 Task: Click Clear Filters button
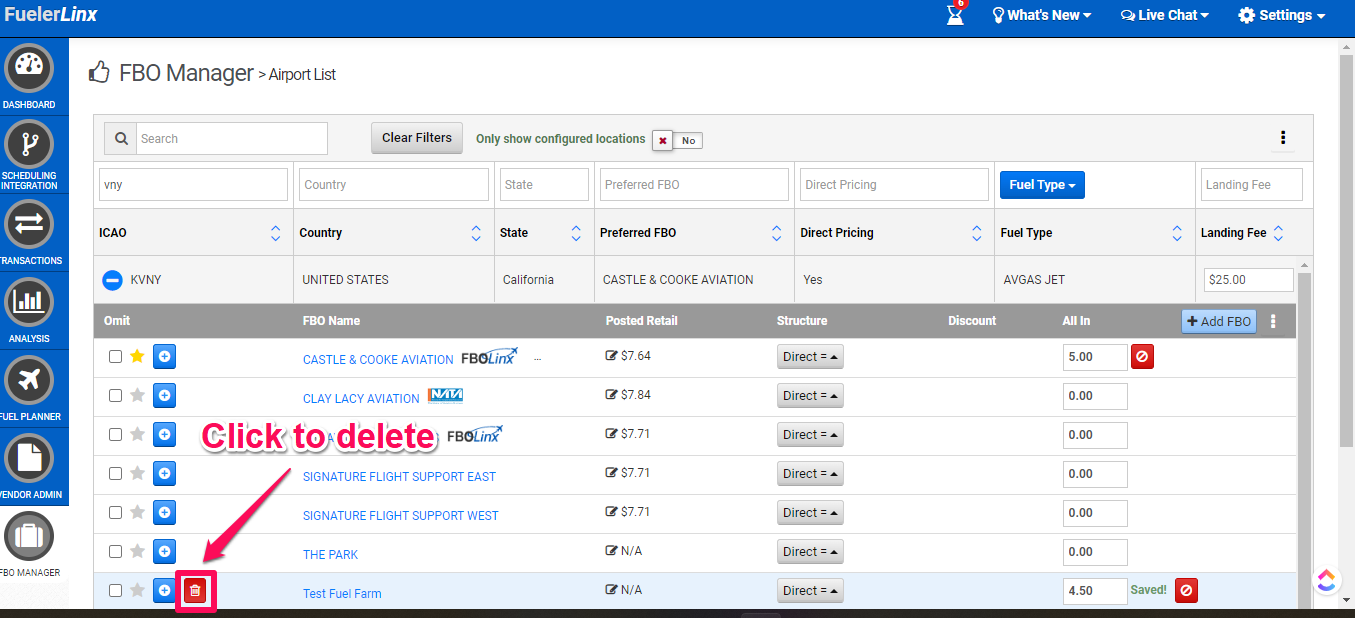(x=417, y=138)
